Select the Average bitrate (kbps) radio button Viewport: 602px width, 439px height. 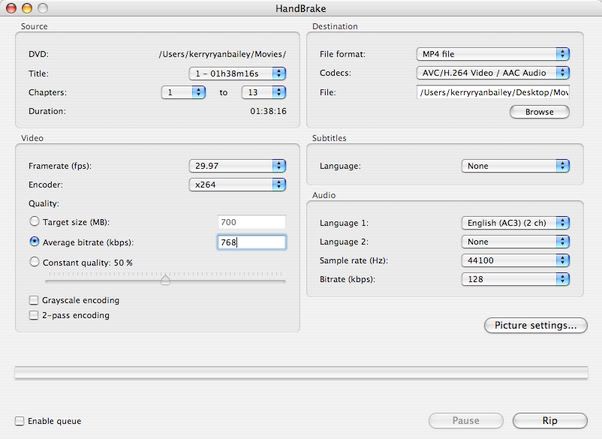[x=34, y=242]
